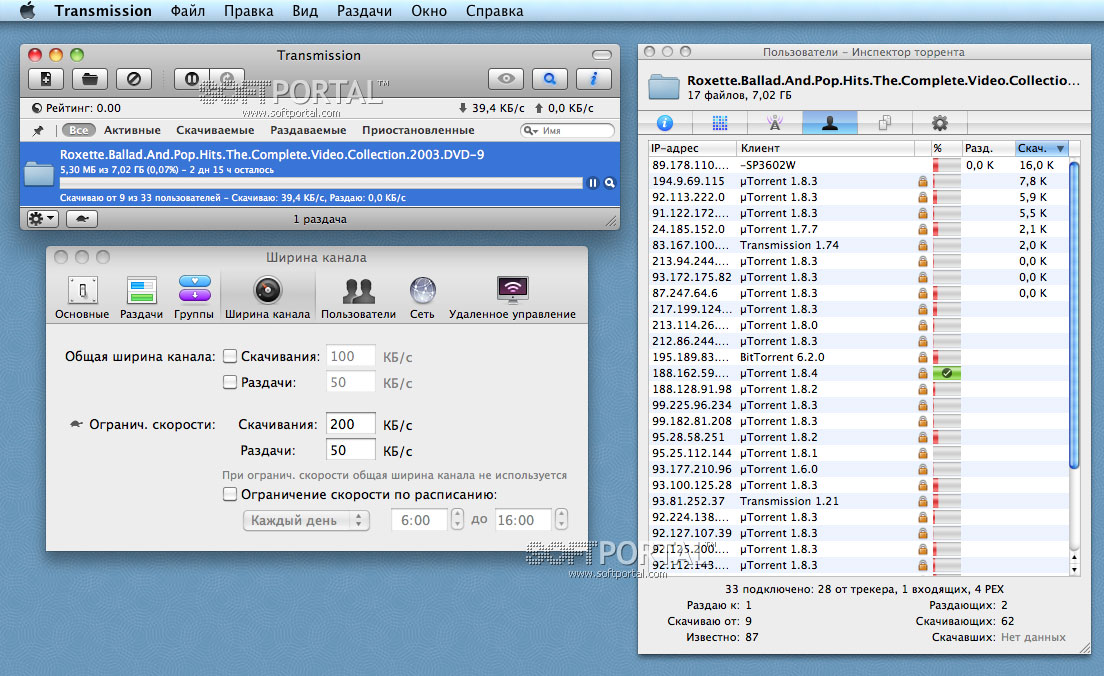Image resolution: width=1104 pixels, height=676 pixels.
Task: Open the gear action menu in Transmission
Action: coord(42,219)
